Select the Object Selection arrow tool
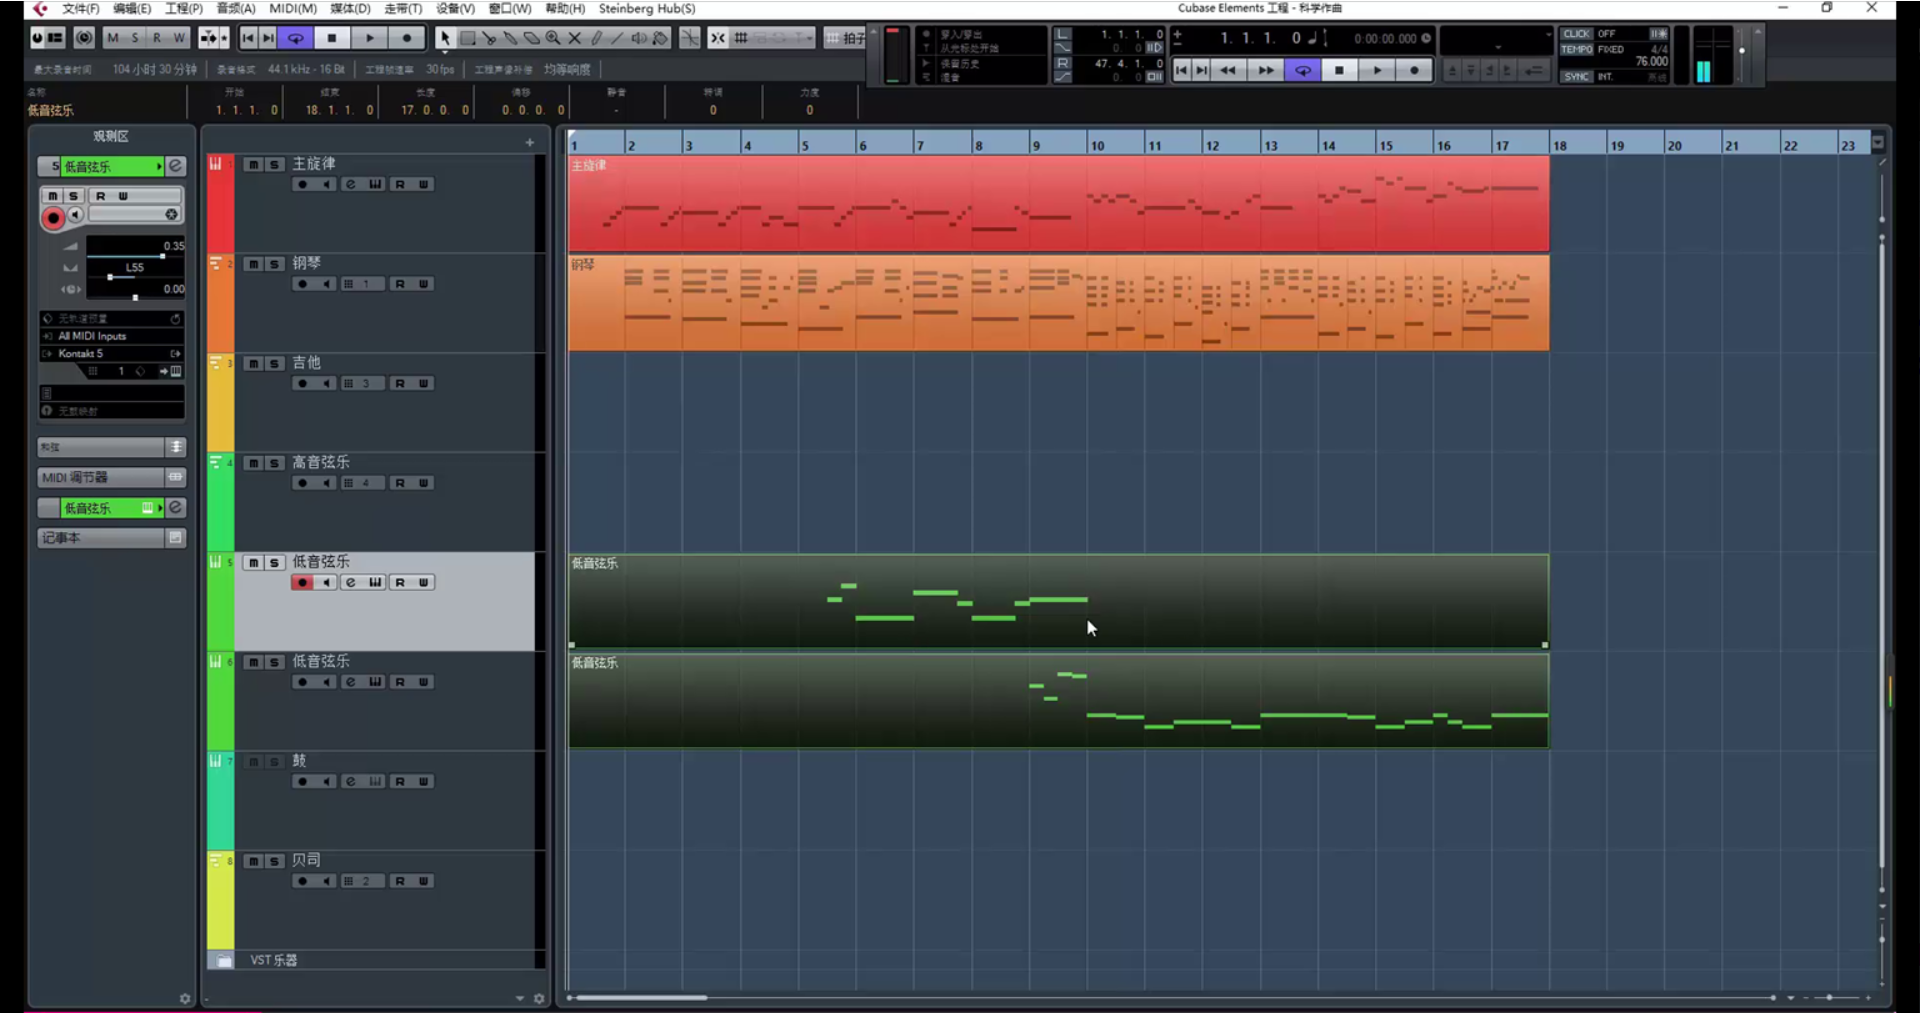Image resolution: width=1920 pixels, height=1013 pixels. pos(444,38)
